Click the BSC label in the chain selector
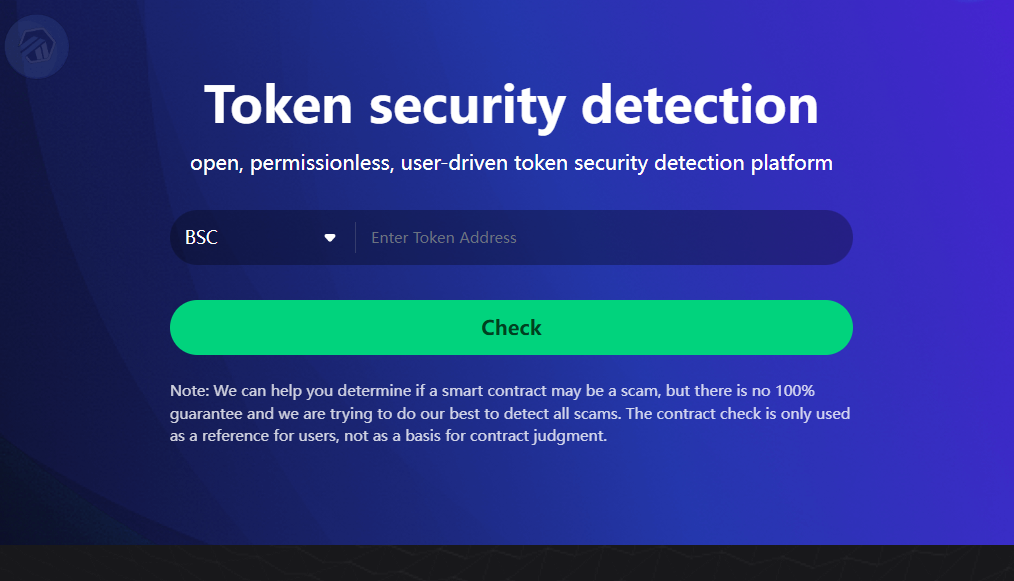 pos(201,238)
